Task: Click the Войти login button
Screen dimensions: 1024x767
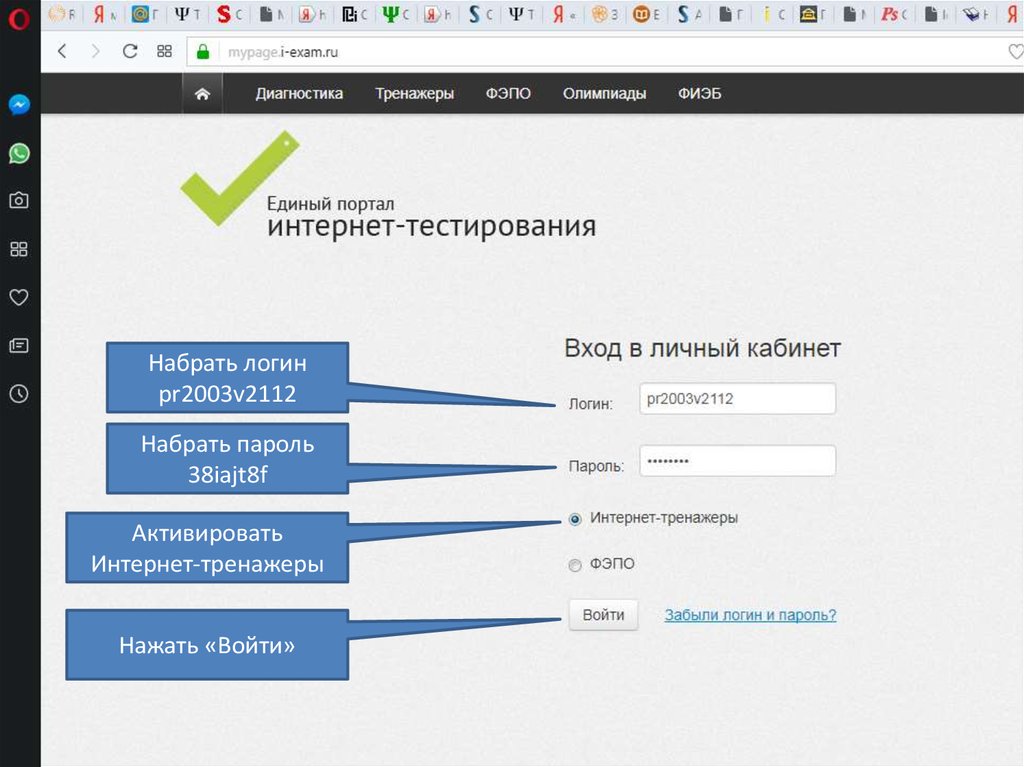Action: (x=603, y=615)
